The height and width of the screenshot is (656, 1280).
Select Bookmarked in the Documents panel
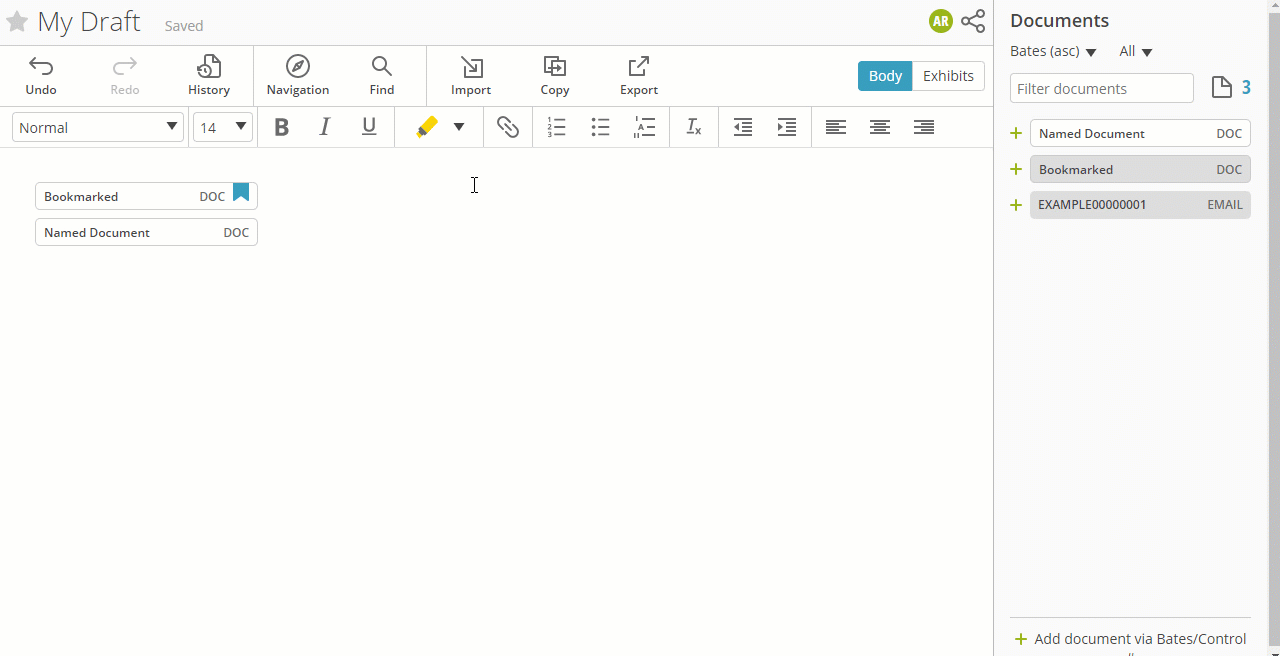1140,169
